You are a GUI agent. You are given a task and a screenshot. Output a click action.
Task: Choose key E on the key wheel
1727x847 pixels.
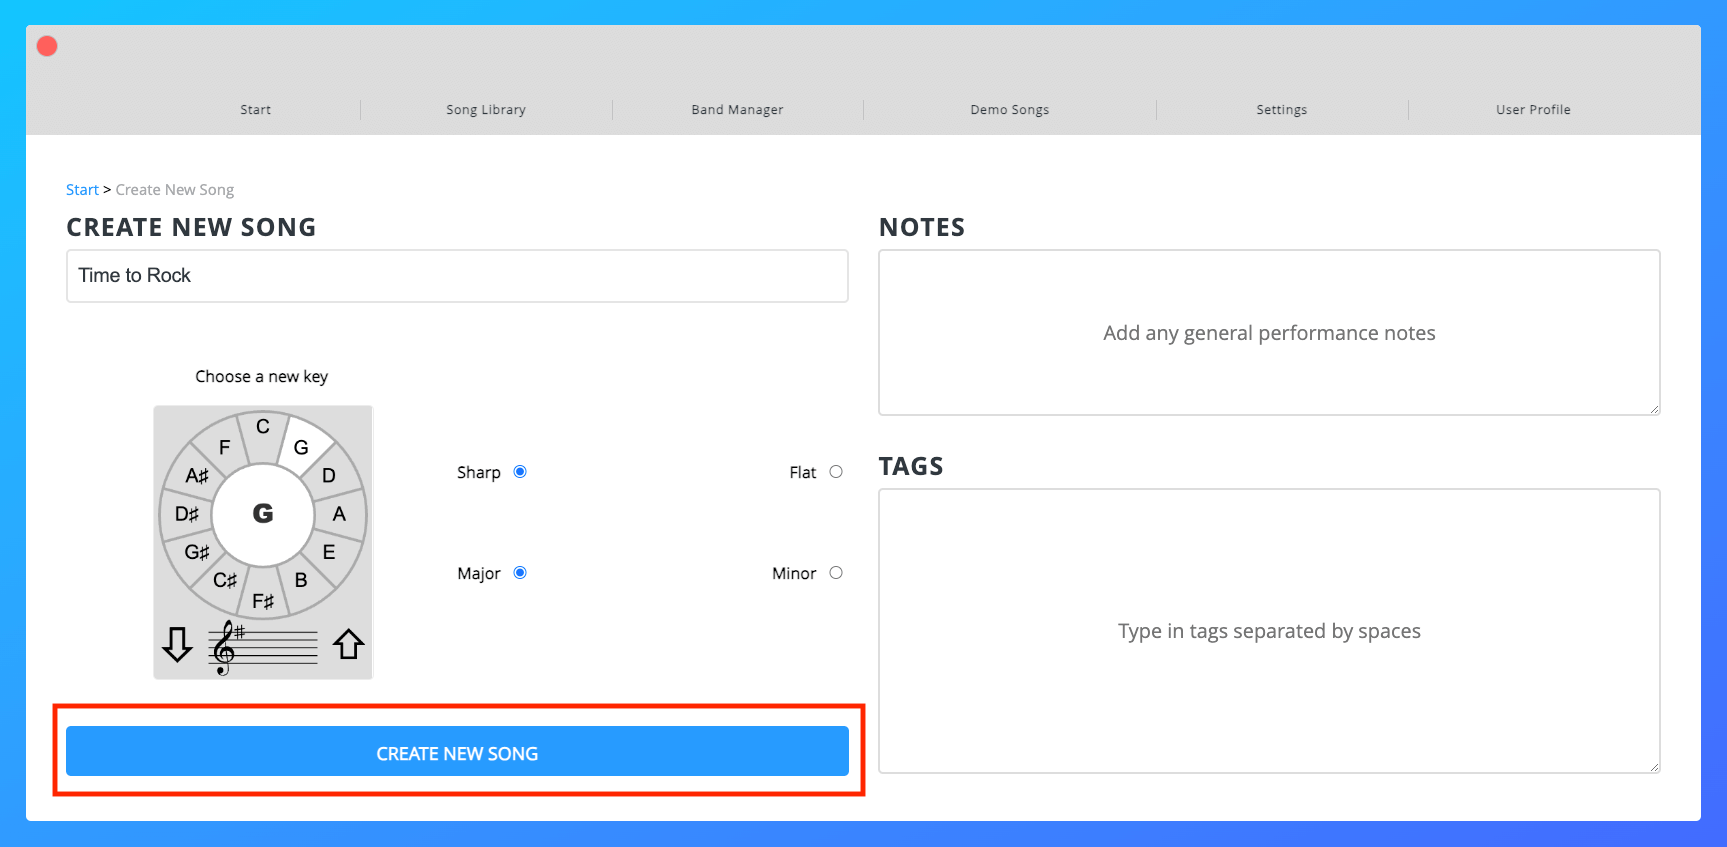pyautogui.click(x=328, y=552)
